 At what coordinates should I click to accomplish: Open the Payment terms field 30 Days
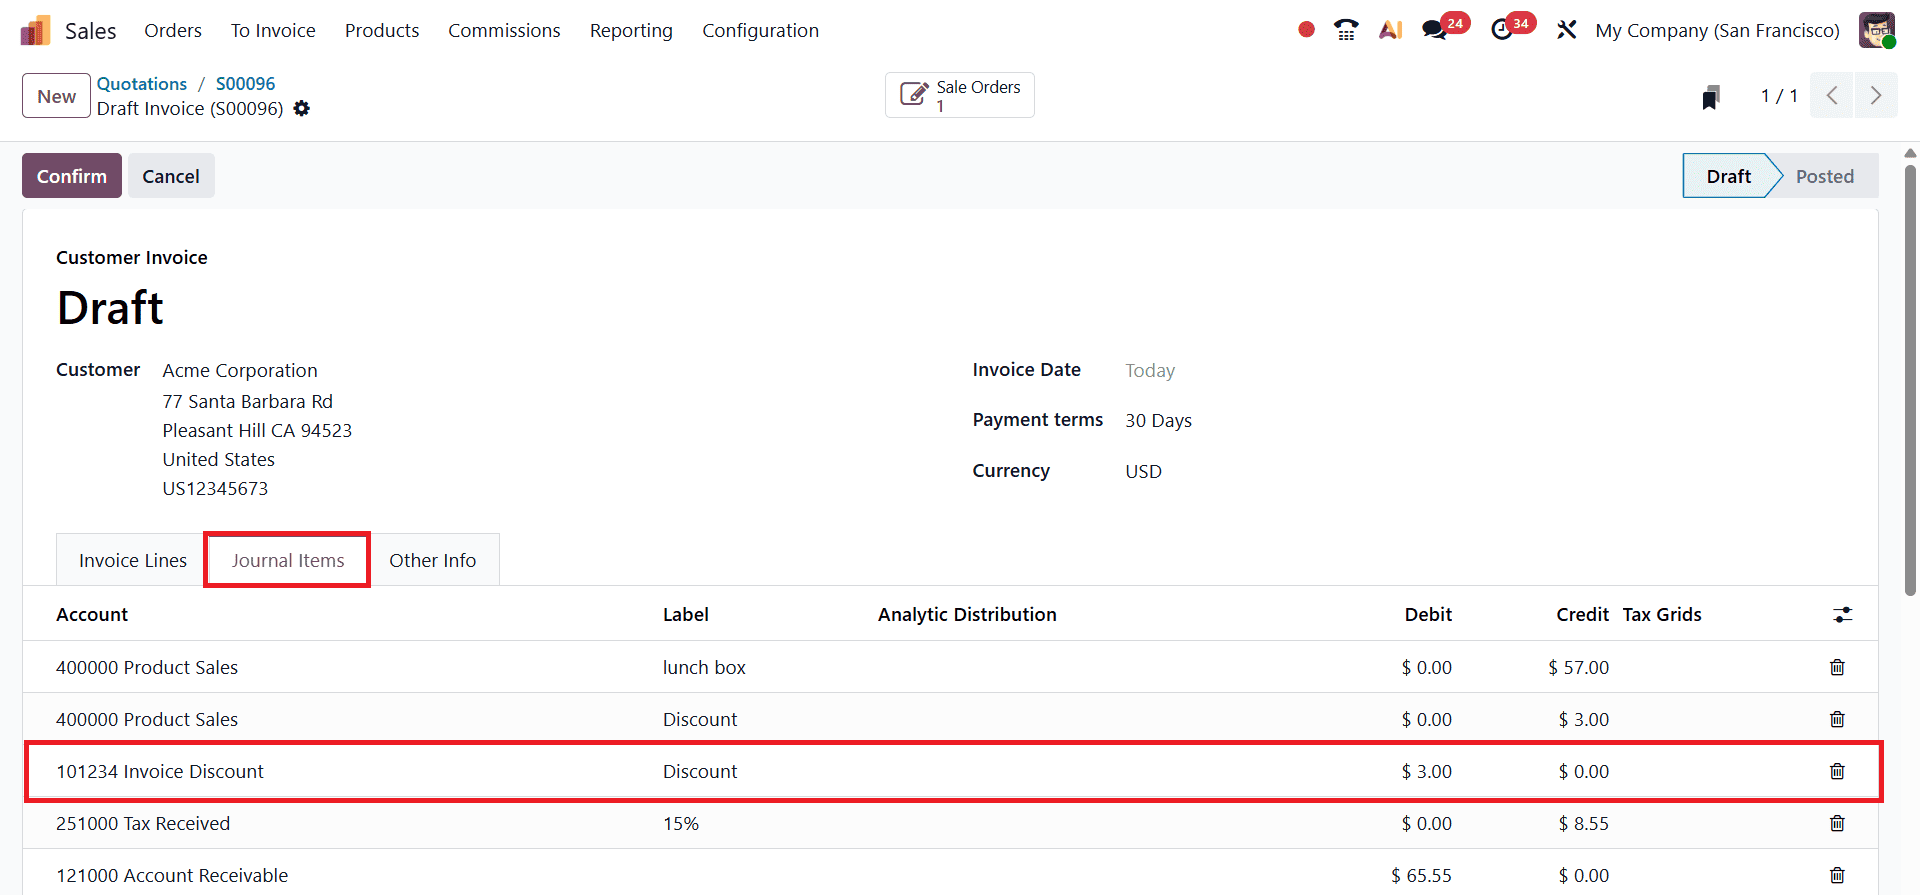pyautogui.click(x=1158, y=420)
